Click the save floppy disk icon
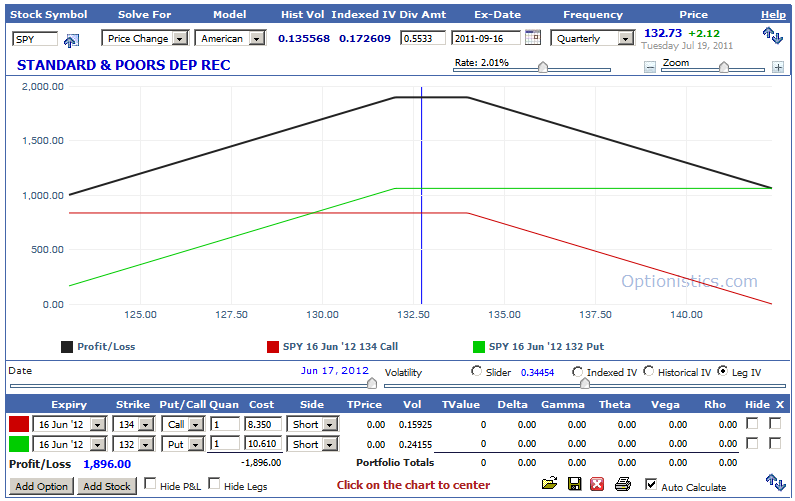Viewport: 795px width, 501px height. click(574, 484)
